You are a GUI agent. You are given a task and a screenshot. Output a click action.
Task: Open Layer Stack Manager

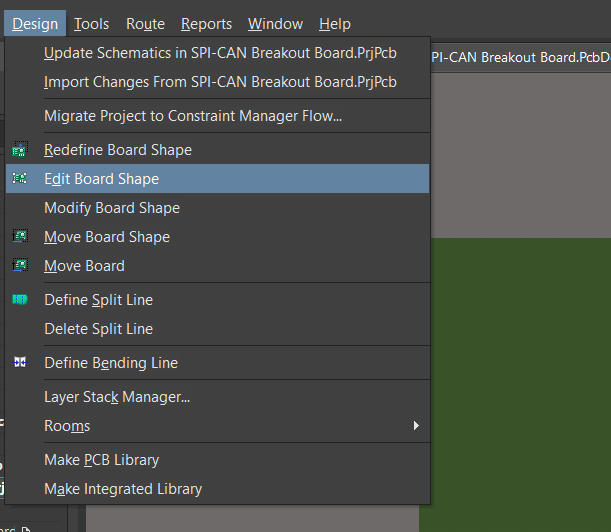pos(218,397)
